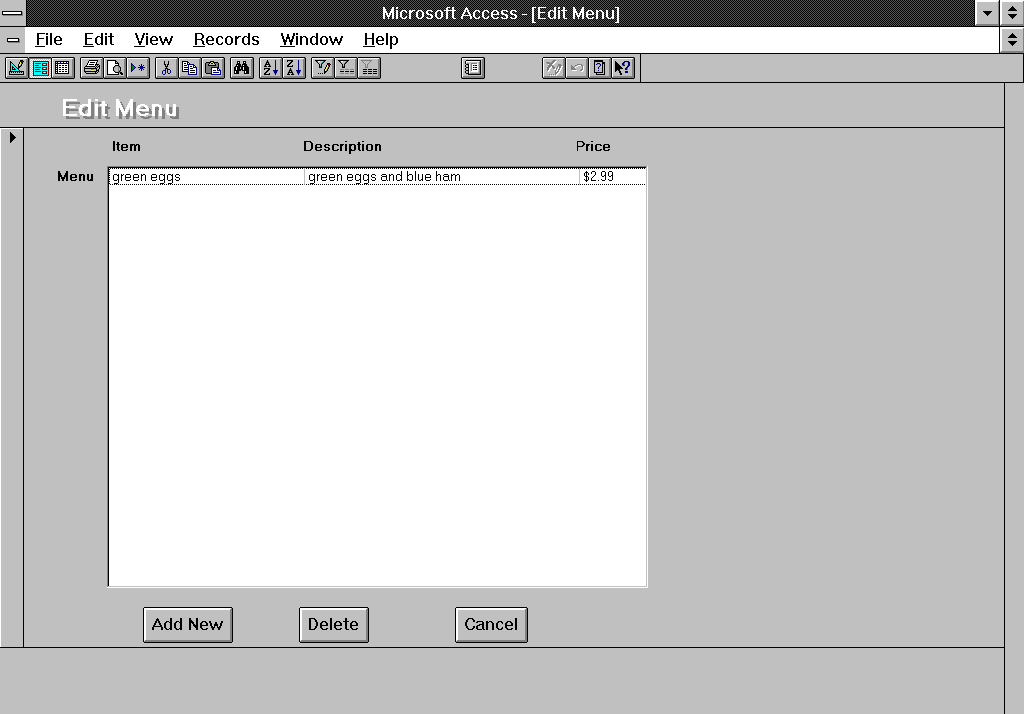
Task: Click the context Help pointer icon
Action: click(x=623, y=68)
